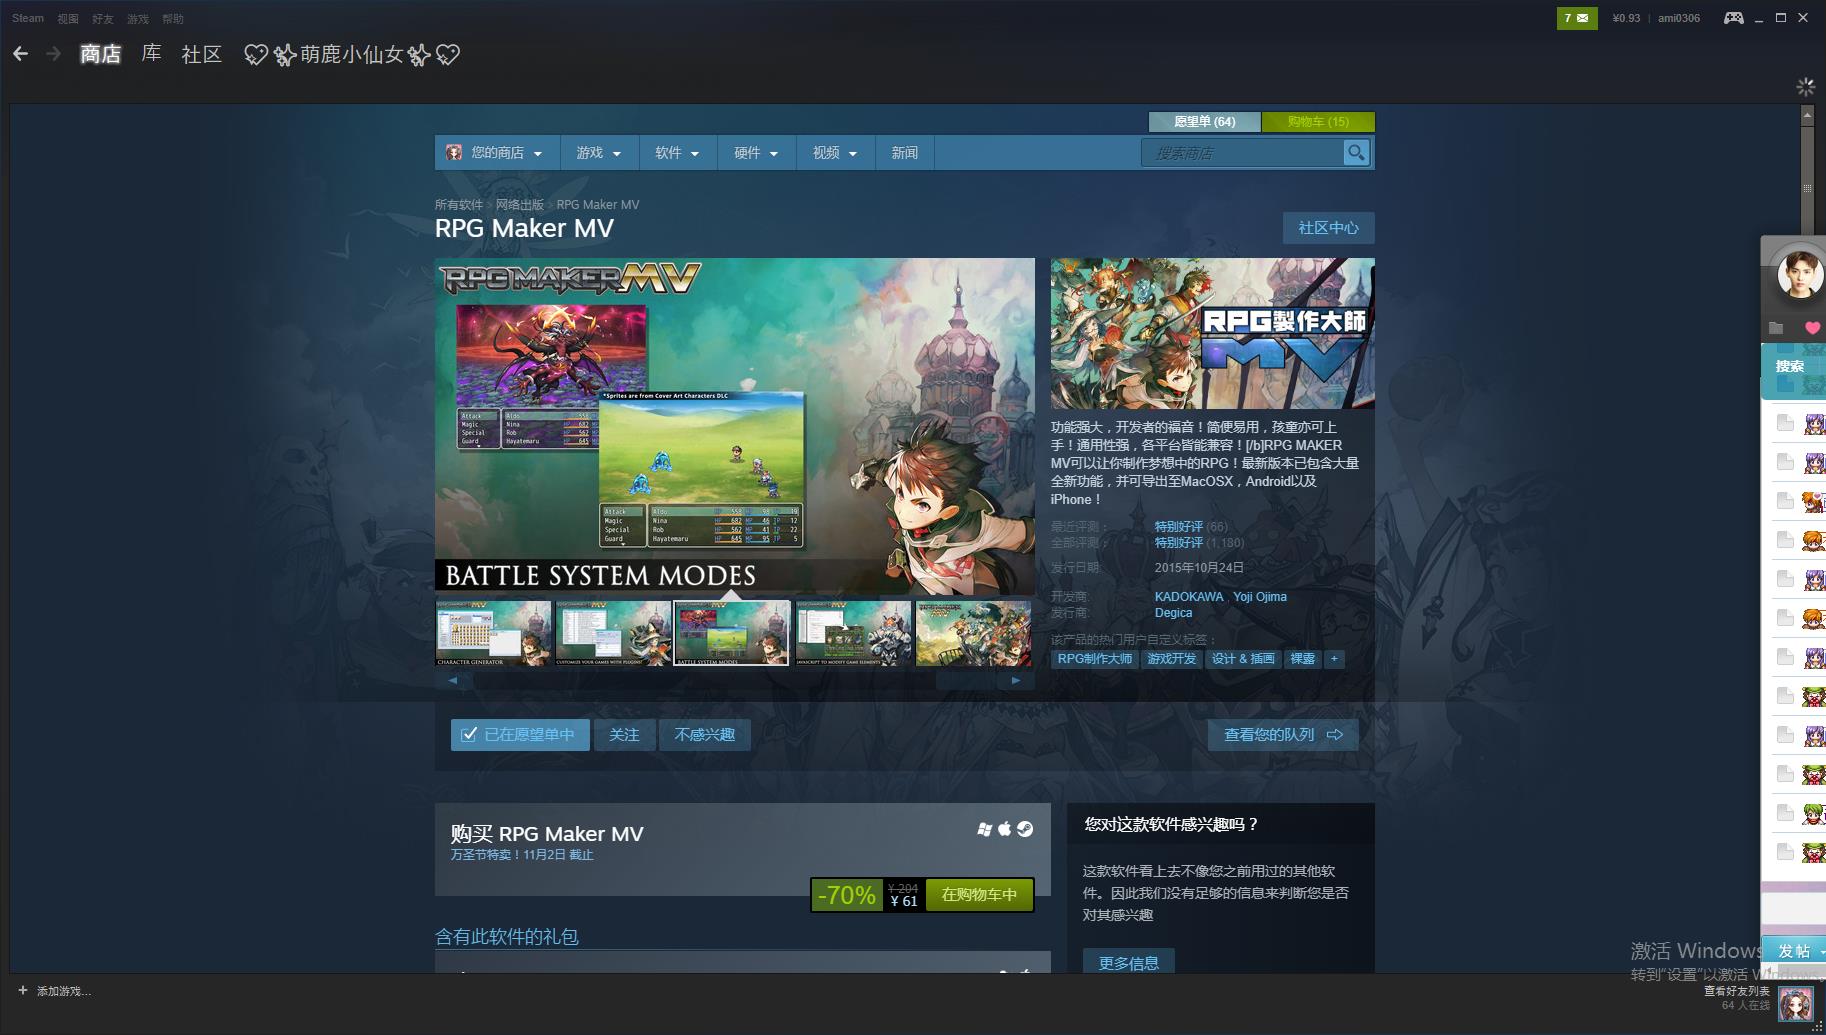
Task: Open the 萌鹿小仙女 profile tab
Action: (x=352, y=54)
